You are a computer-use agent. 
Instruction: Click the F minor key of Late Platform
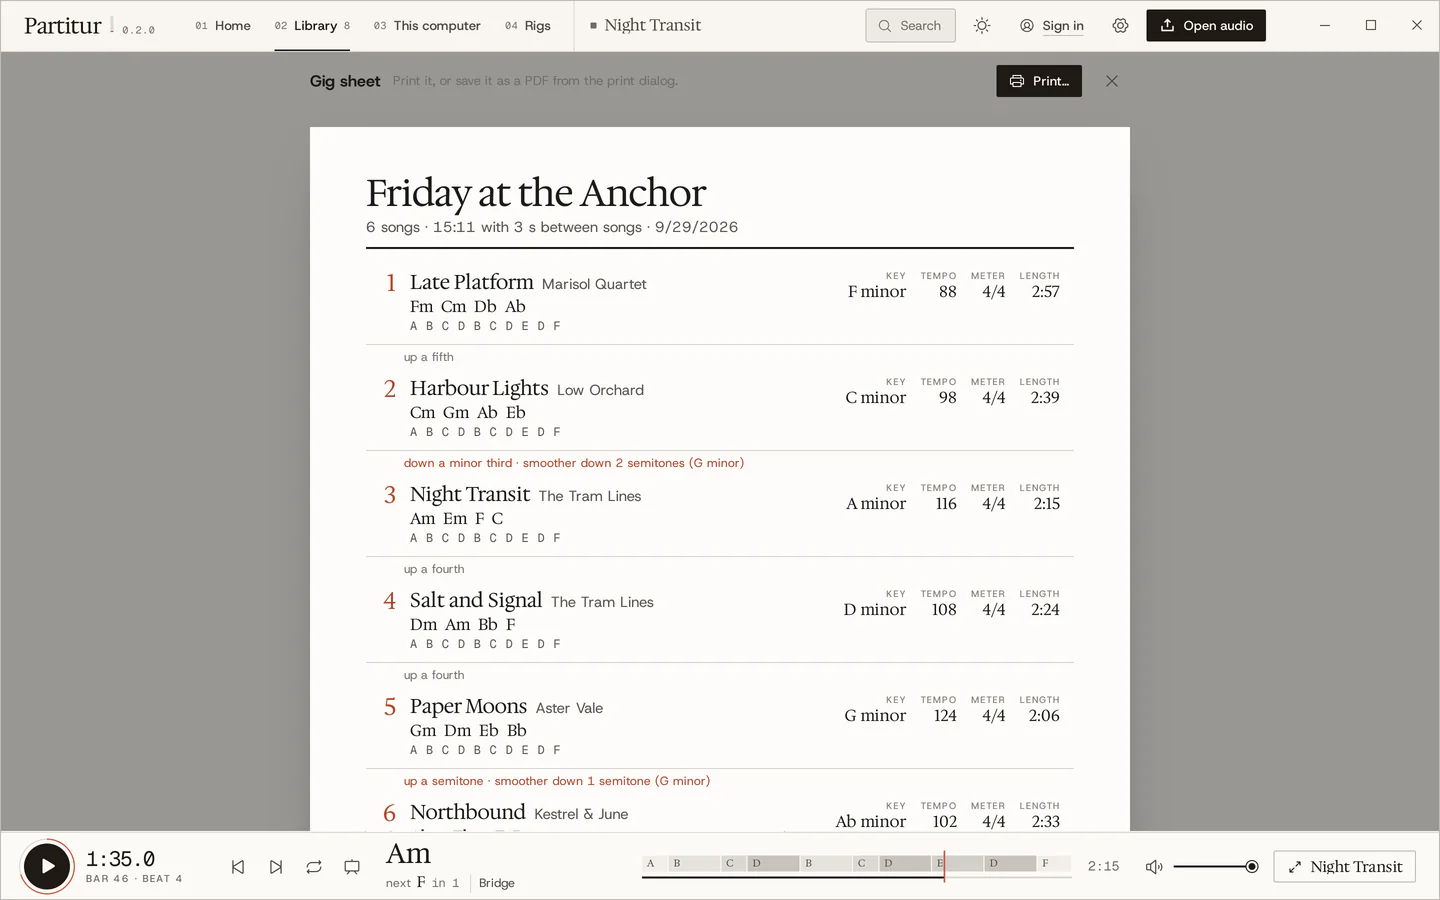pyautogui.click(x=877, y=292)
